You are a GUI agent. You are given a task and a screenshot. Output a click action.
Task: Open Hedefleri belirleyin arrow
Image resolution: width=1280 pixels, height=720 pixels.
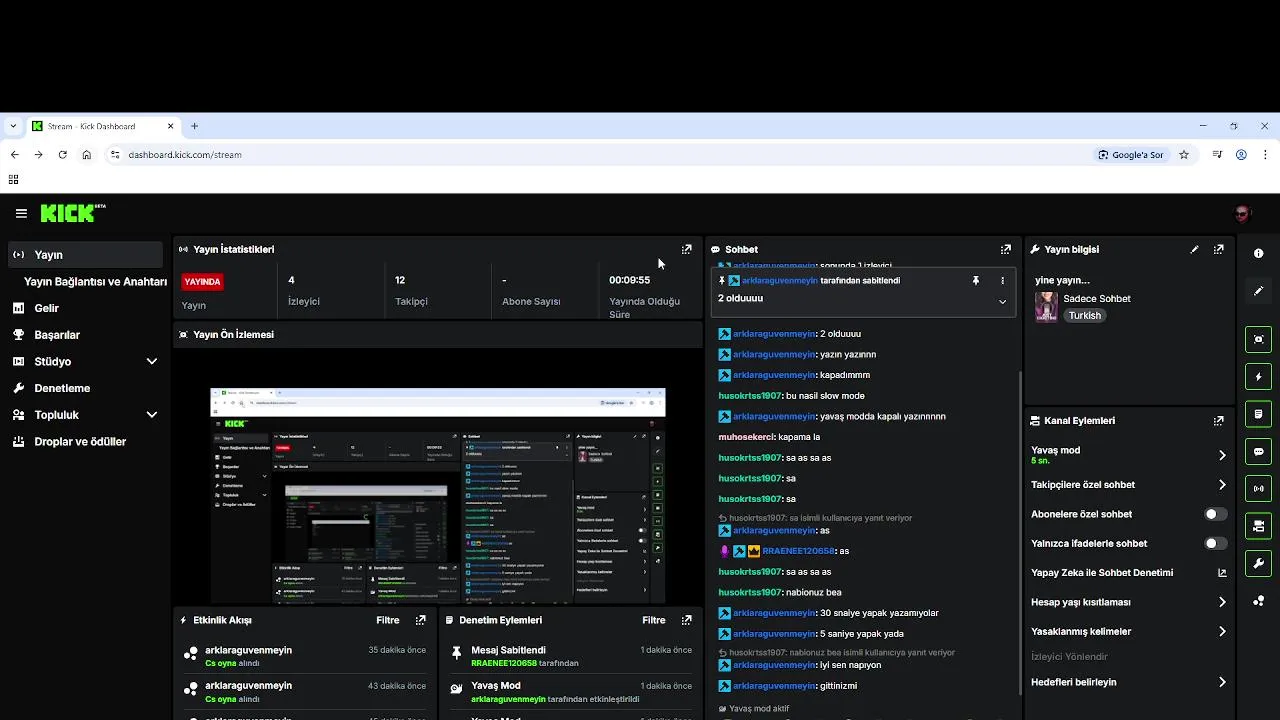pyautogui.click(x=1222, y=682)
